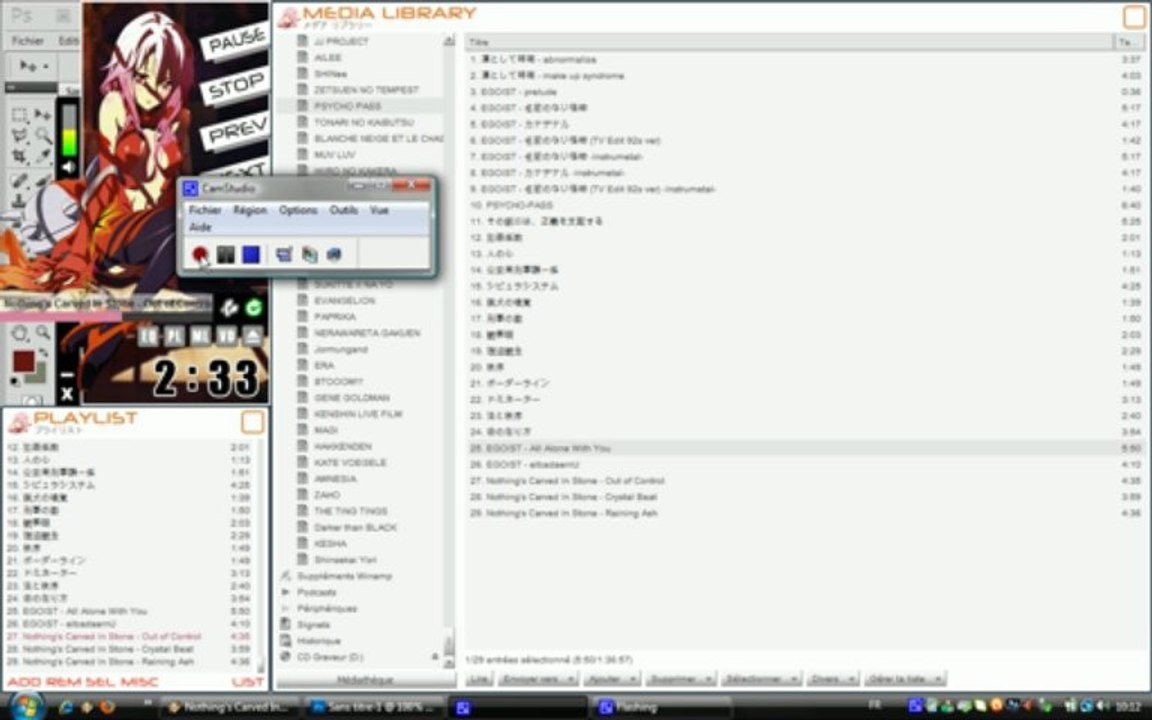Open the Vue menu in CamStudio
This screenshot has width=1152, height=720.
(x=379, y=210)
